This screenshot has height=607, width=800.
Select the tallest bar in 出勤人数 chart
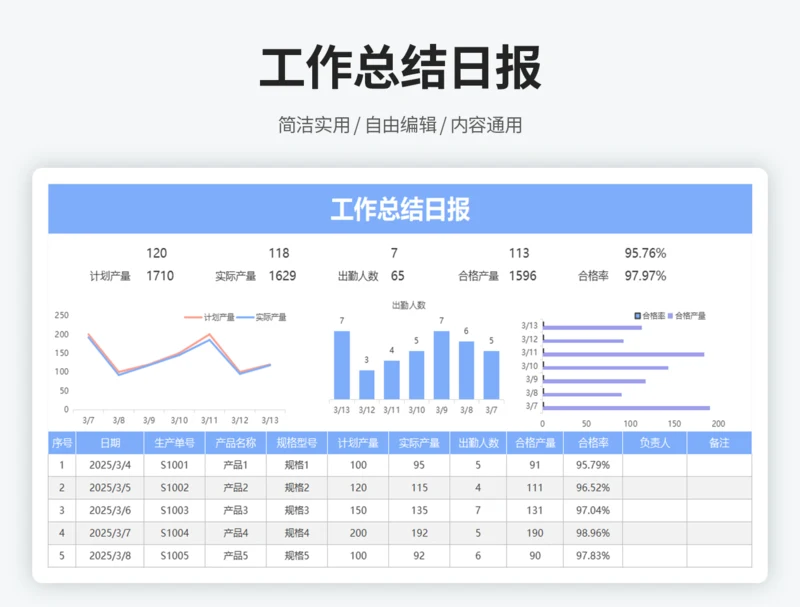pos(341,365)
